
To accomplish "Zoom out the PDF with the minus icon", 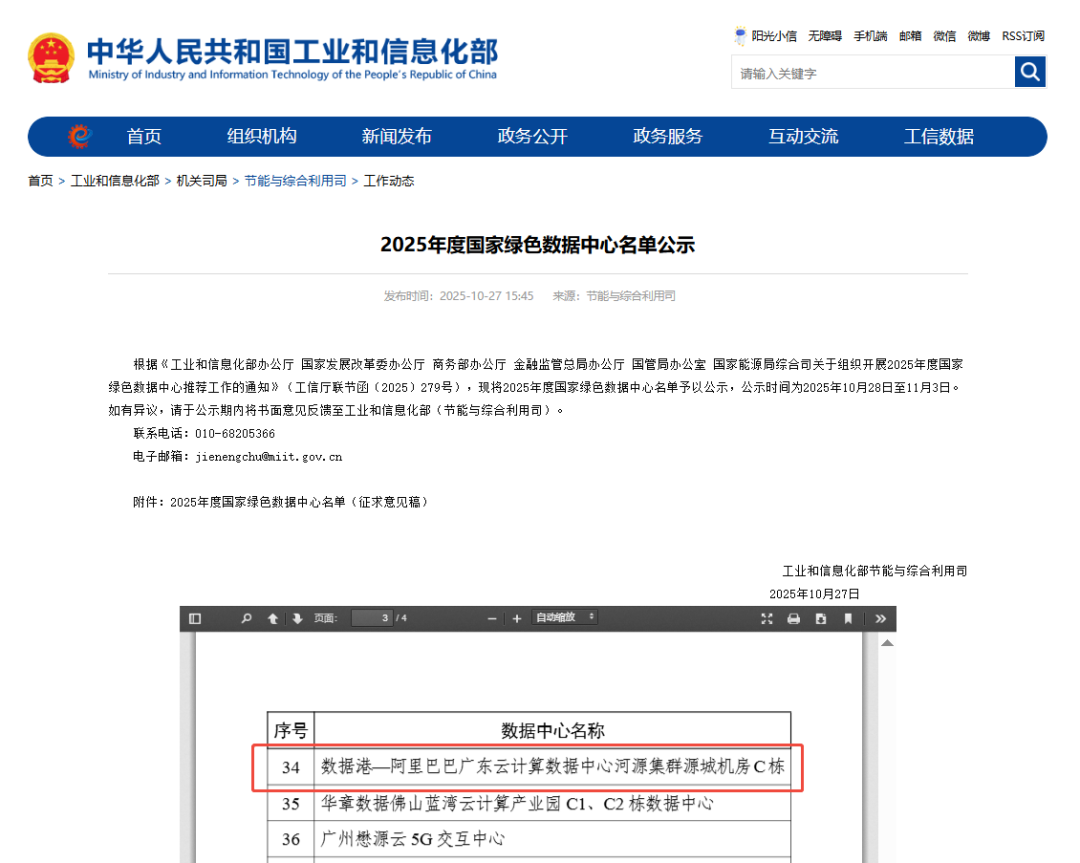I will [491, 617].
